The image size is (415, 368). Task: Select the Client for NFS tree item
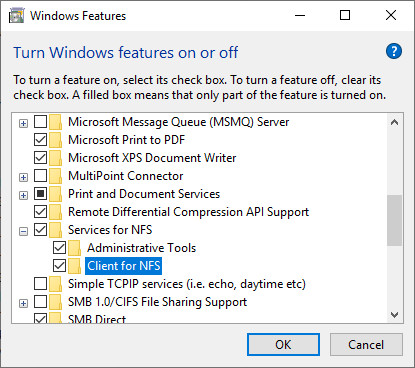[124, 266]
